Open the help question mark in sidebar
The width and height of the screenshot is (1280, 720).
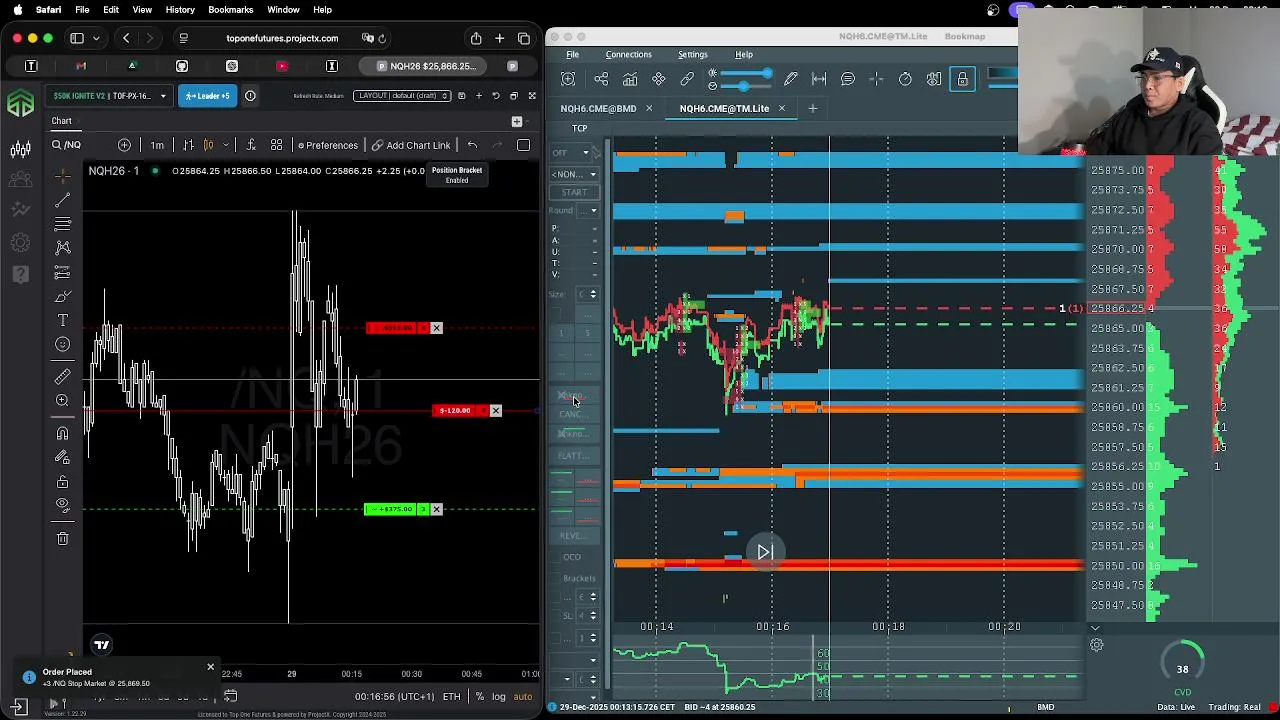20,273
